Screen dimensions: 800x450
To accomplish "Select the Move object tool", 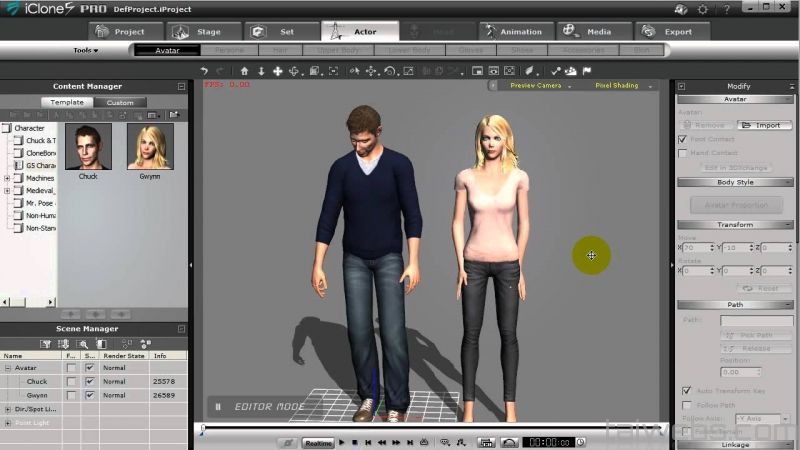I will [x=371, y=71].
